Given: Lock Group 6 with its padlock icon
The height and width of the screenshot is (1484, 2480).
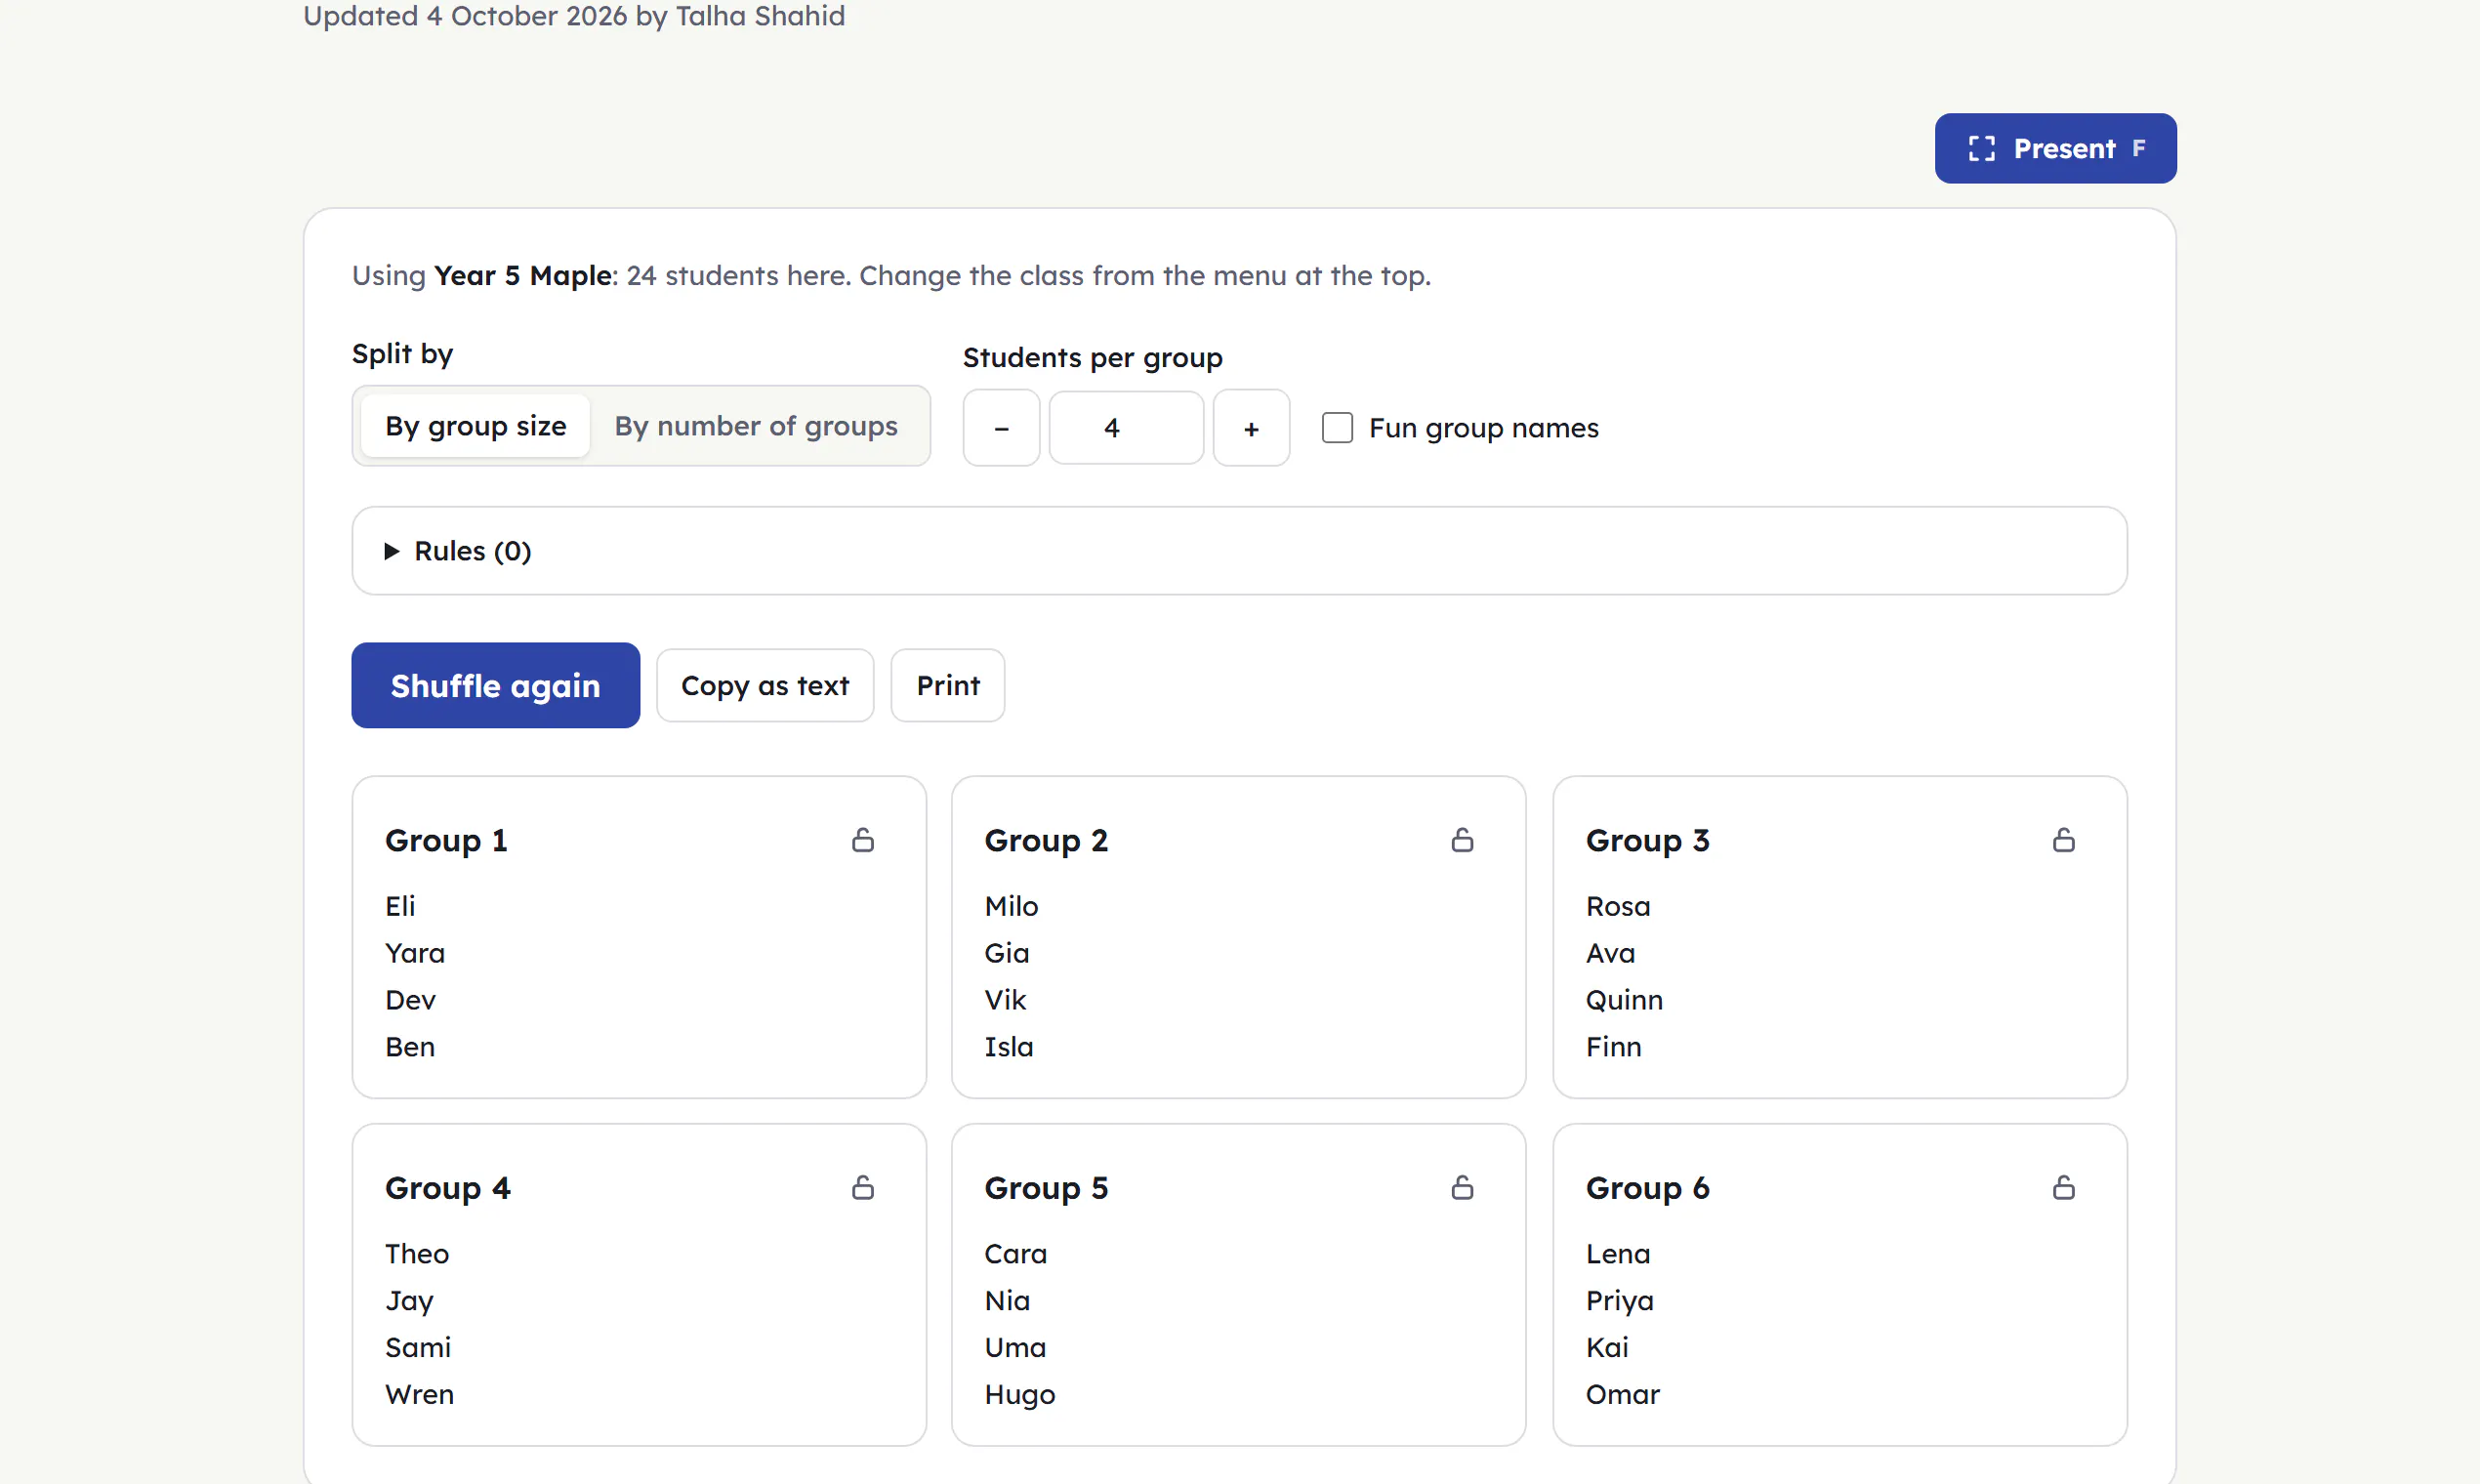Looking at the screenshot, I should click(2063, 1187).
